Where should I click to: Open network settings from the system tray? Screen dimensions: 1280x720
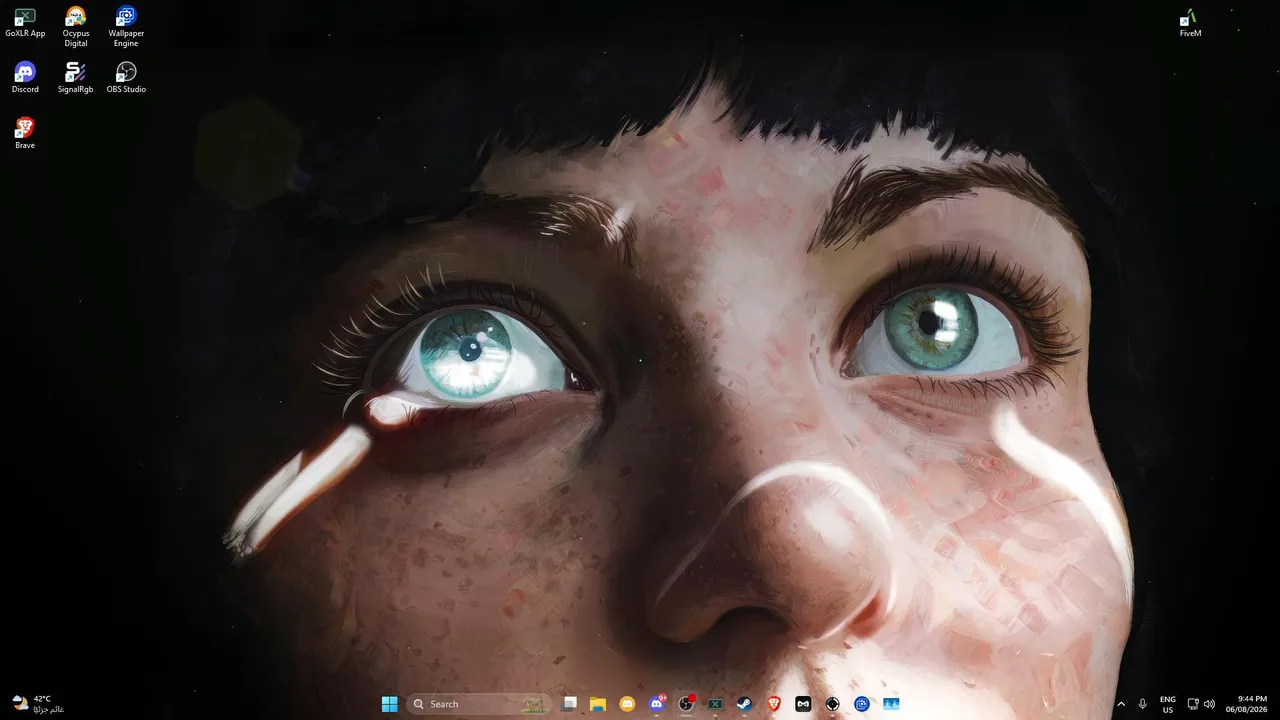point(1193,704)
